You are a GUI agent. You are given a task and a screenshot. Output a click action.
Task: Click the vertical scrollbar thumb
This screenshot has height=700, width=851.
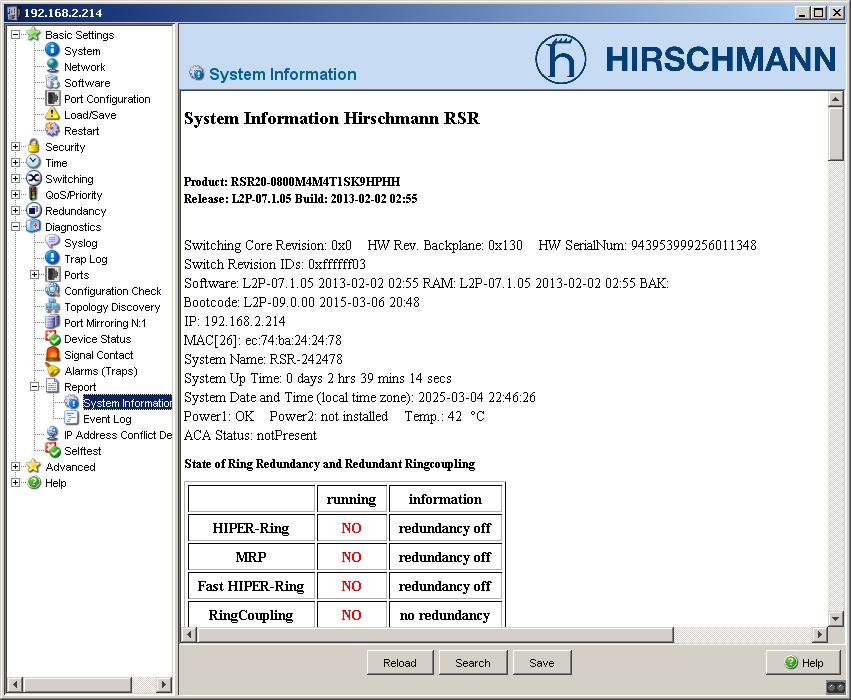(x=835, y=133)
